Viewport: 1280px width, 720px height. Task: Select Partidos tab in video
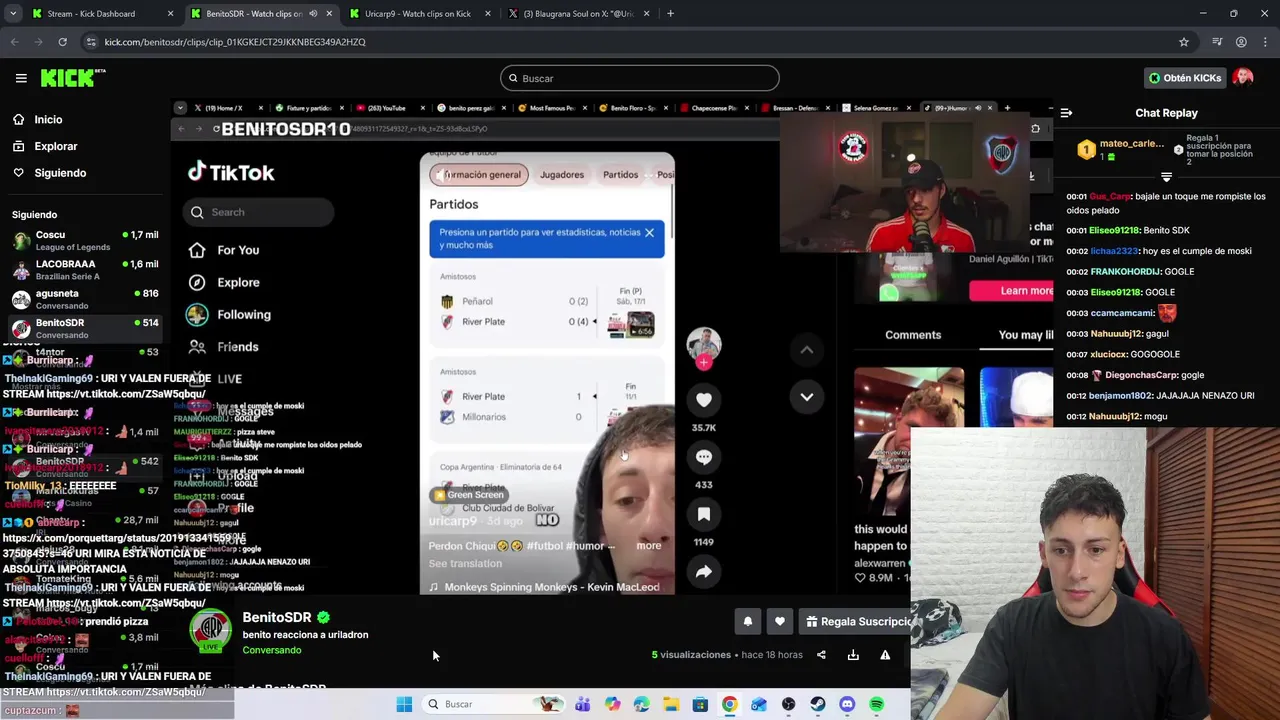[x=620, y=175]
